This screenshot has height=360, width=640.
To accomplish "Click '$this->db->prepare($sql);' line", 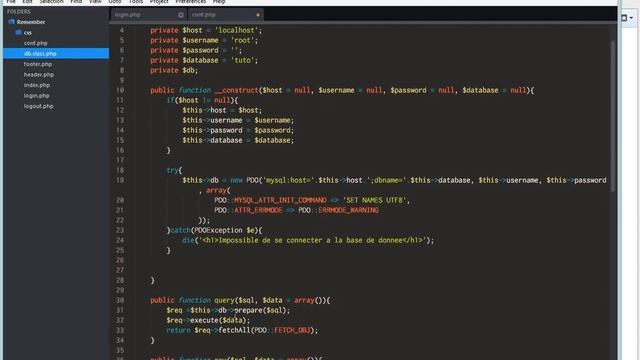I will pyautogui.click(x=228, y=311).
